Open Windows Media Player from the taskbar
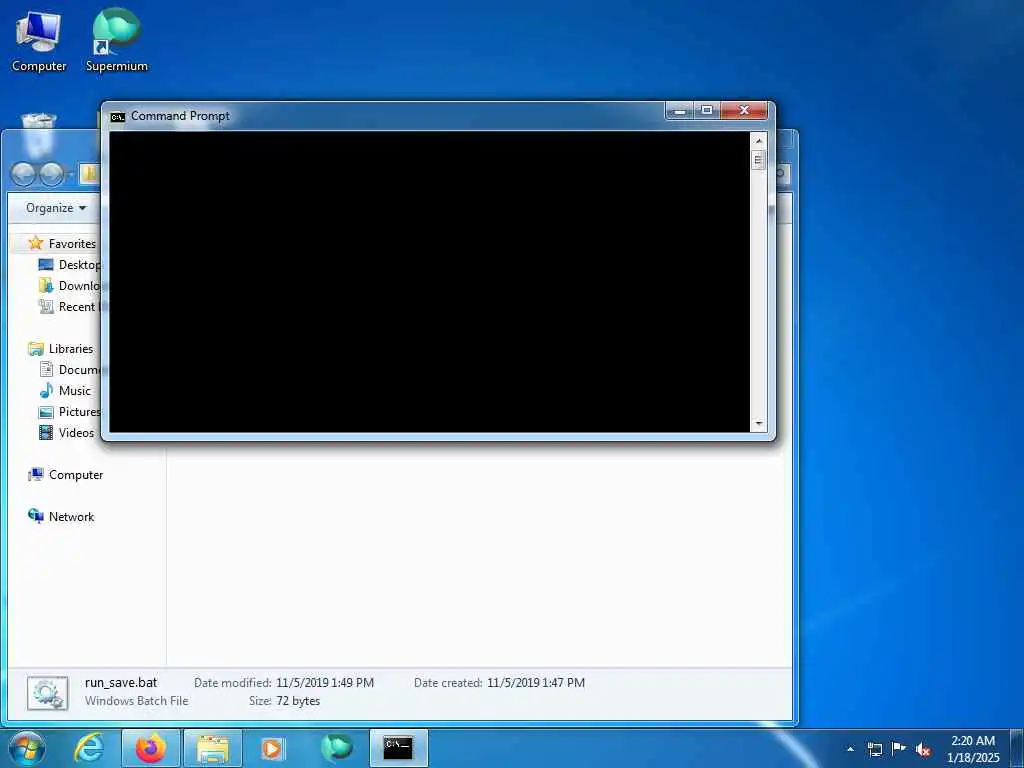 click(x=272, y=748)
